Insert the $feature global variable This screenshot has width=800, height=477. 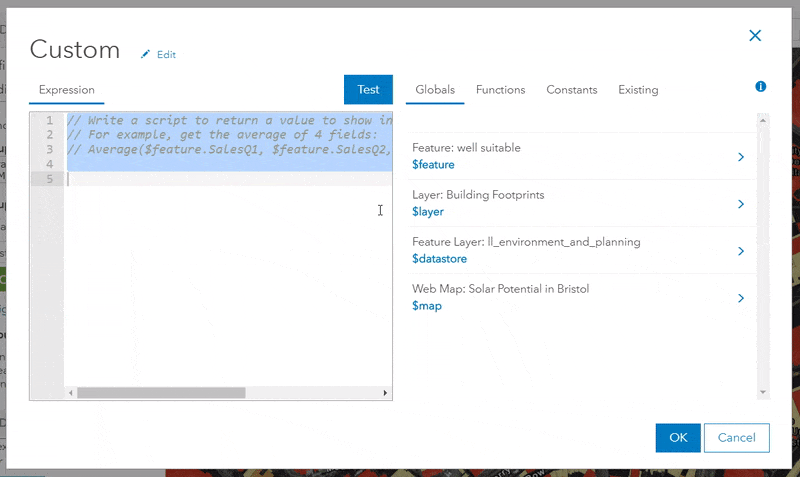pos(433,165)
